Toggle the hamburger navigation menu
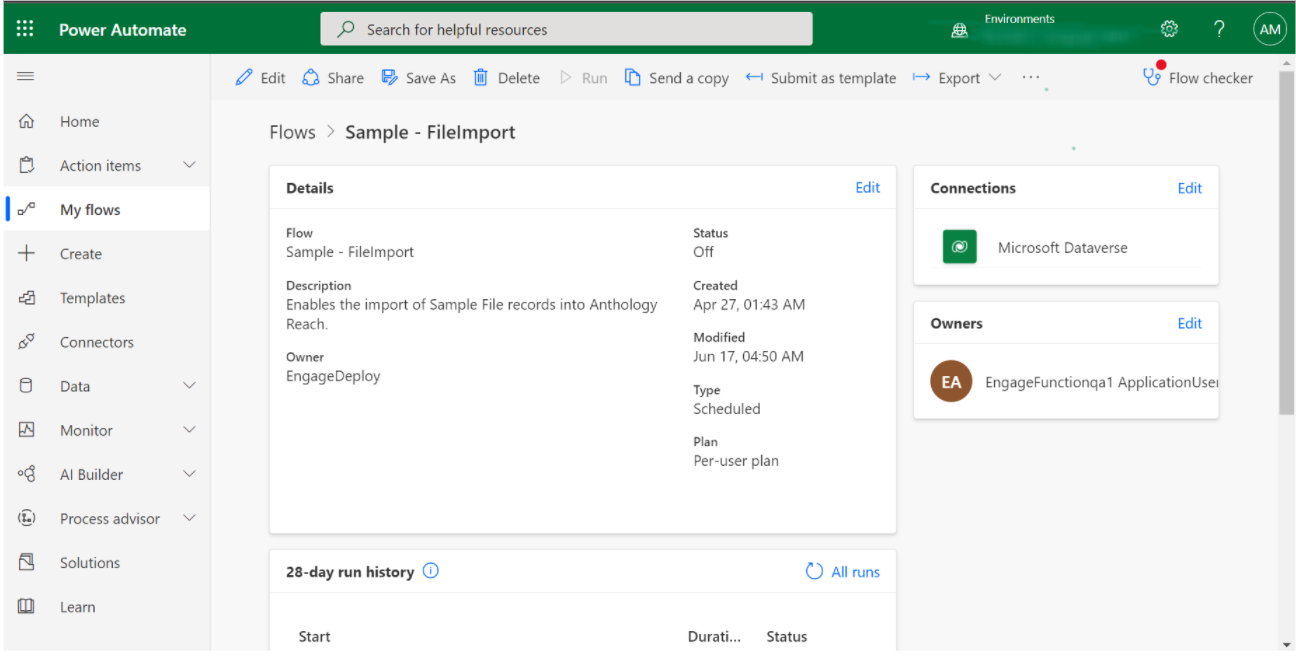 26,76
